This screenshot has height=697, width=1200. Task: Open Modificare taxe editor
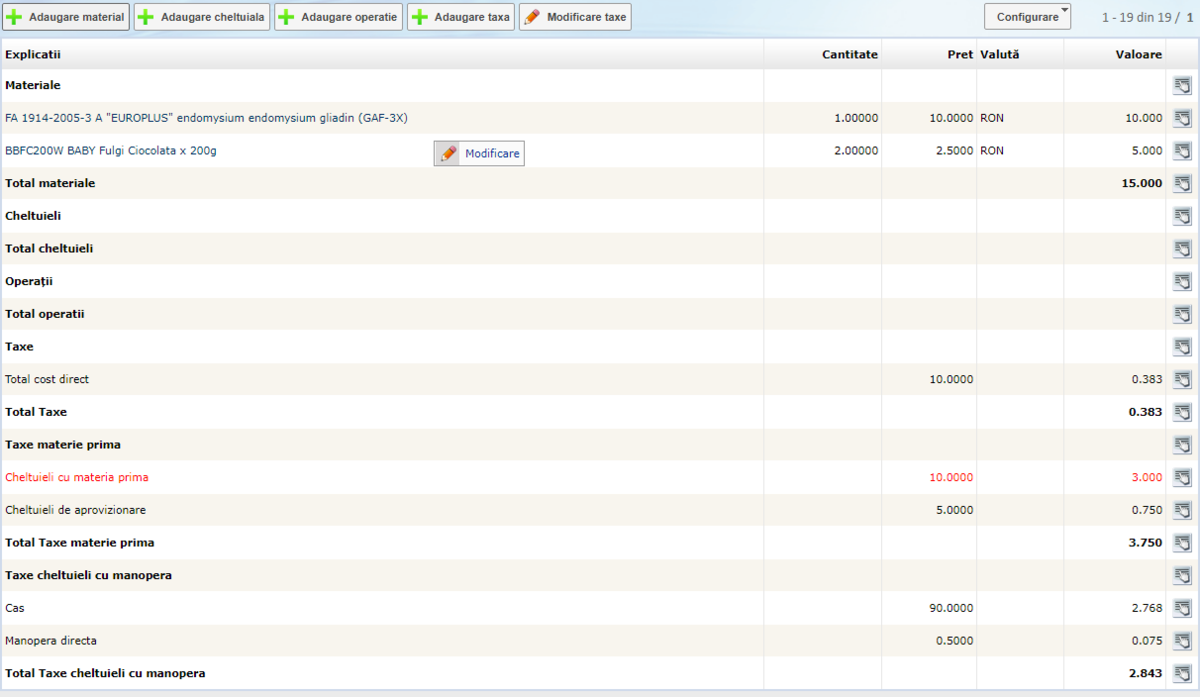pyautogui.click(x=575, y=17)
